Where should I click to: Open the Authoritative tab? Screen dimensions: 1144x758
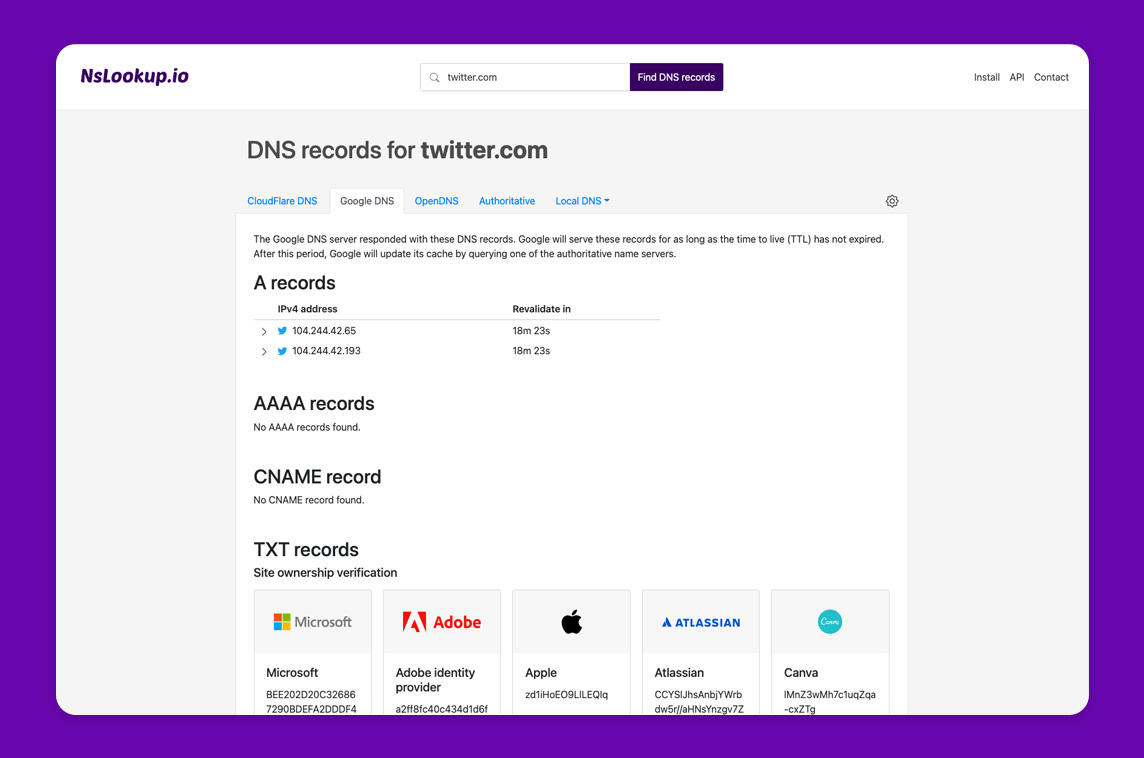(507, 201)
